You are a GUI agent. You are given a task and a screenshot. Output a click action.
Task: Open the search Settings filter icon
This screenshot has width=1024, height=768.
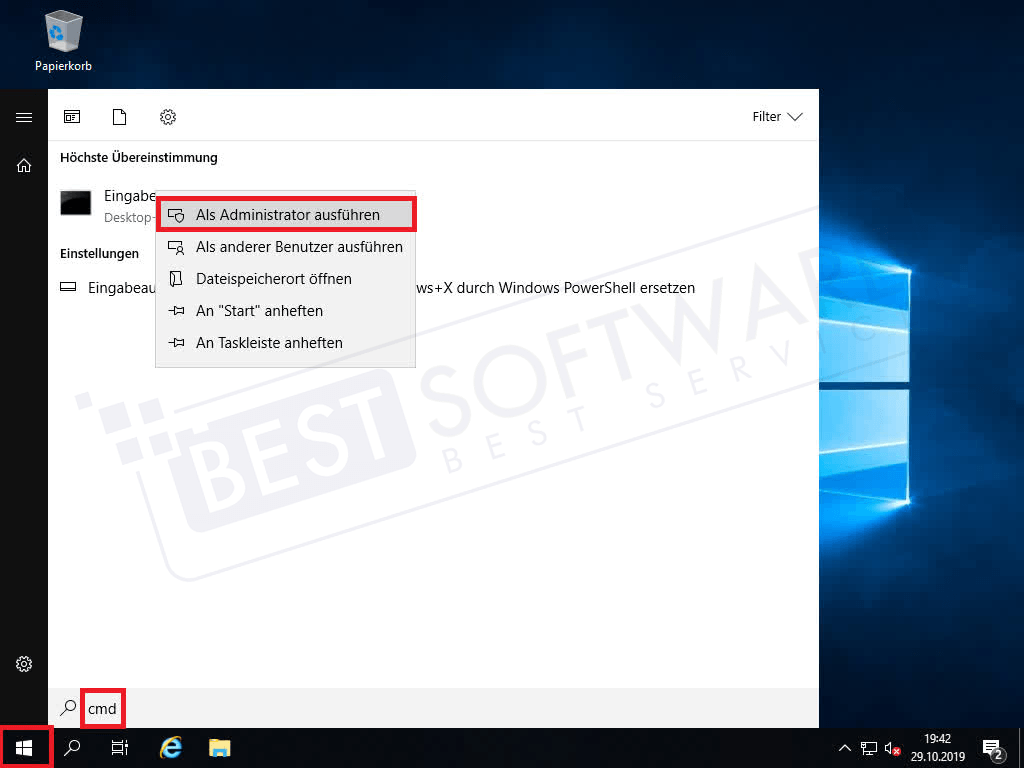[x=167, y=117]
